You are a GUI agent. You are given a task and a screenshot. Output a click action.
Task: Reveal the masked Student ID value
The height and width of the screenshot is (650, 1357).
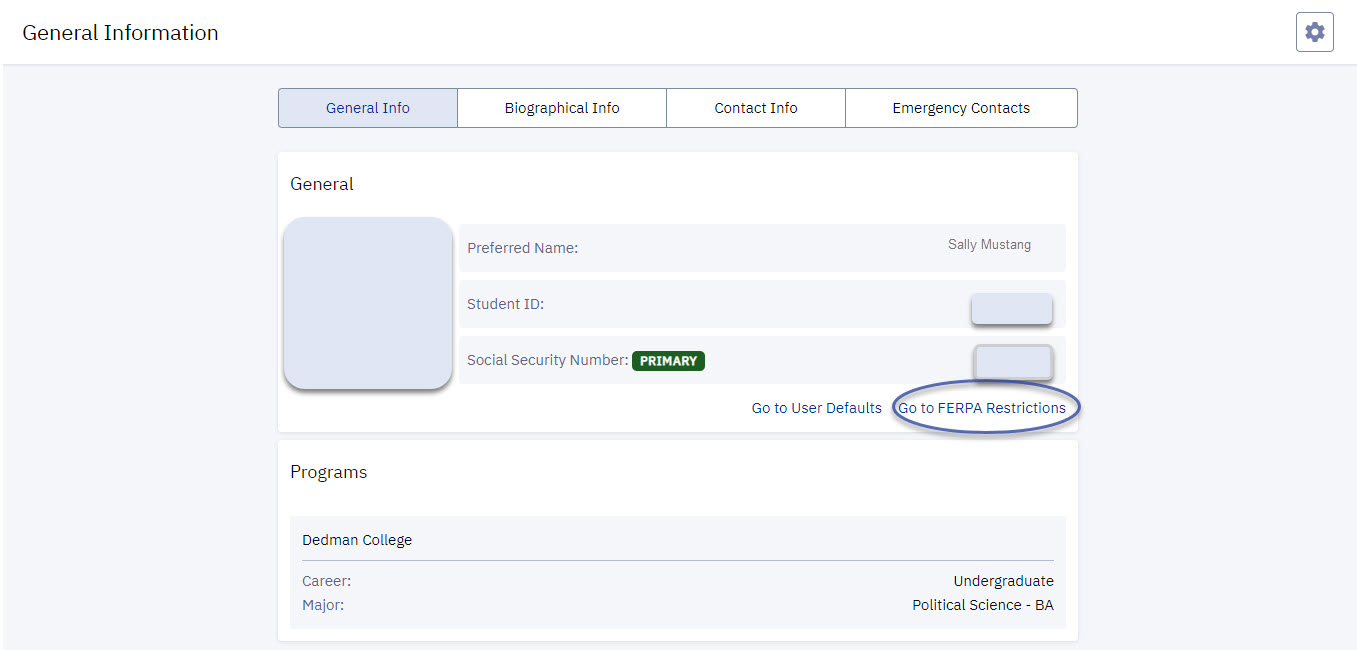tap(1011, 309)
